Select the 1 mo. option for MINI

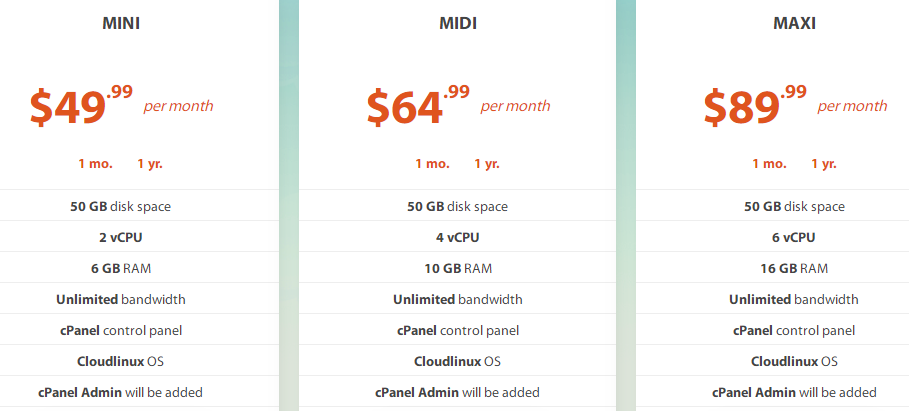(95, 163)
